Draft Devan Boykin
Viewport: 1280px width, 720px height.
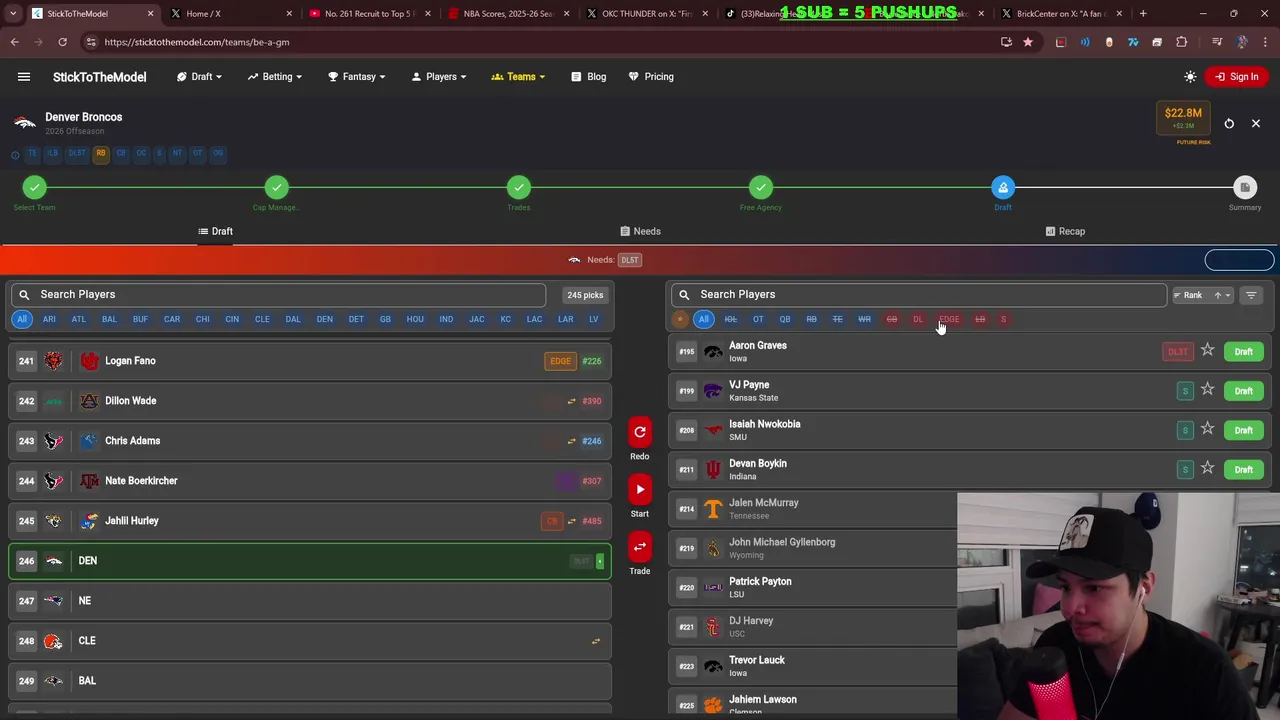1243,469
